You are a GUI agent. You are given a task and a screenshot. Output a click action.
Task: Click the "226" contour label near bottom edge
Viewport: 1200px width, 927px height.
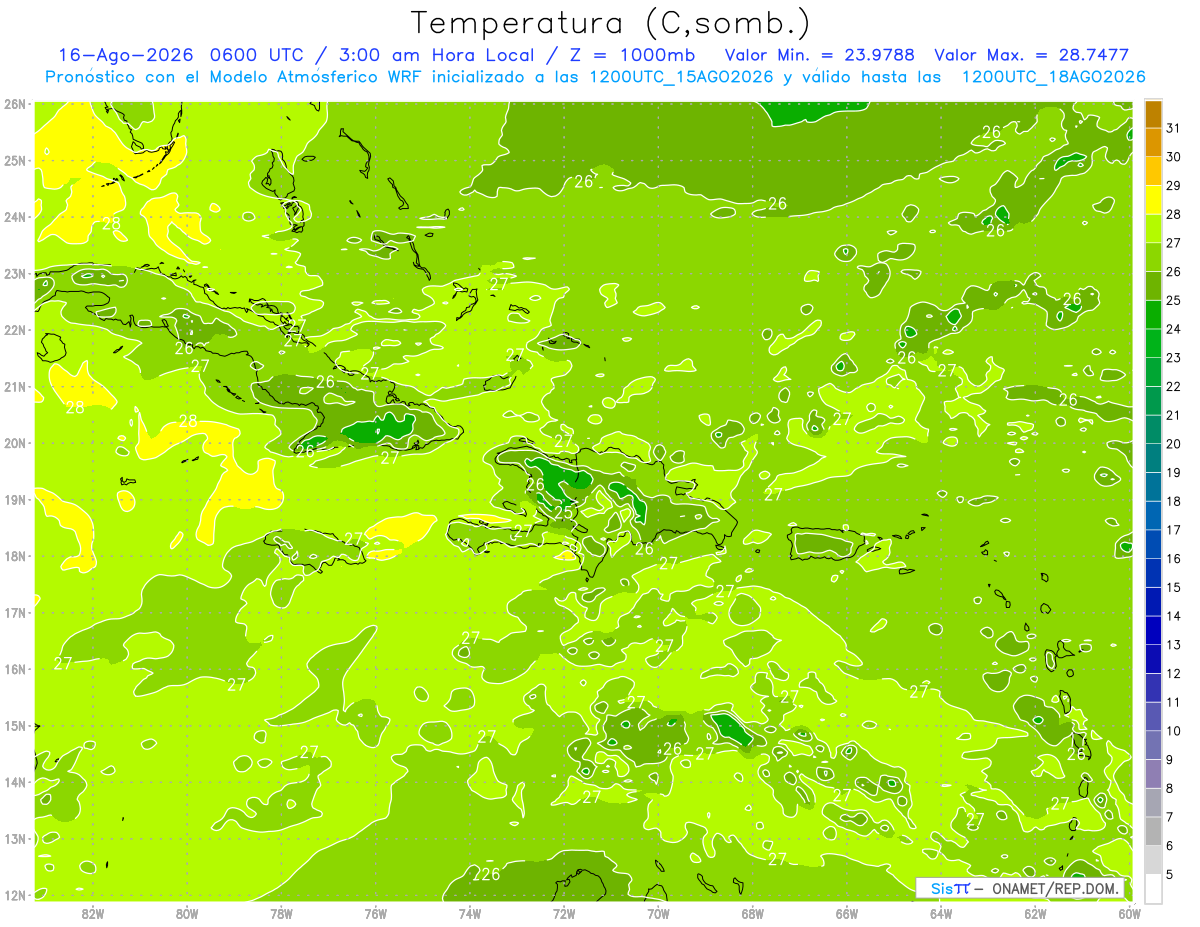pyautogui.click(x=487, y=874)
